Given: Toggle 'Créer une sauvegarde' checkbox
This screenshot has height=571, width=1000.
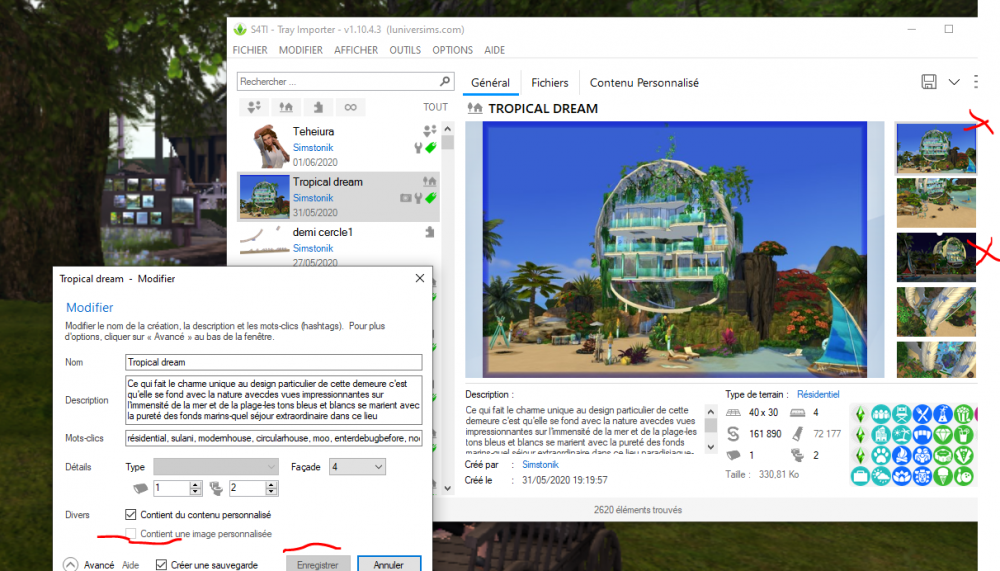Looking at the screenshot, I should tap(161, 565).
